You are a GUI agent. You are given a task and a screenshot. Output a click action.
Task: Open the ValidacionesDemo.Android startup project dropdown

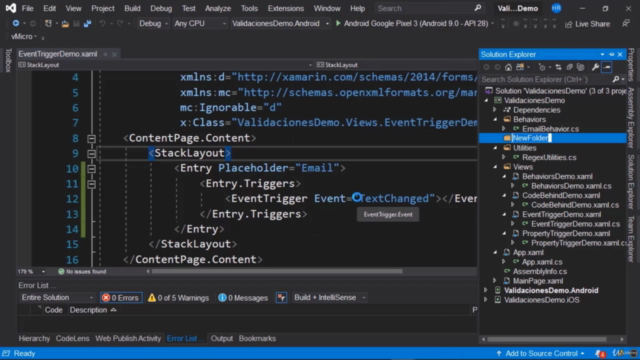[280, 24]
